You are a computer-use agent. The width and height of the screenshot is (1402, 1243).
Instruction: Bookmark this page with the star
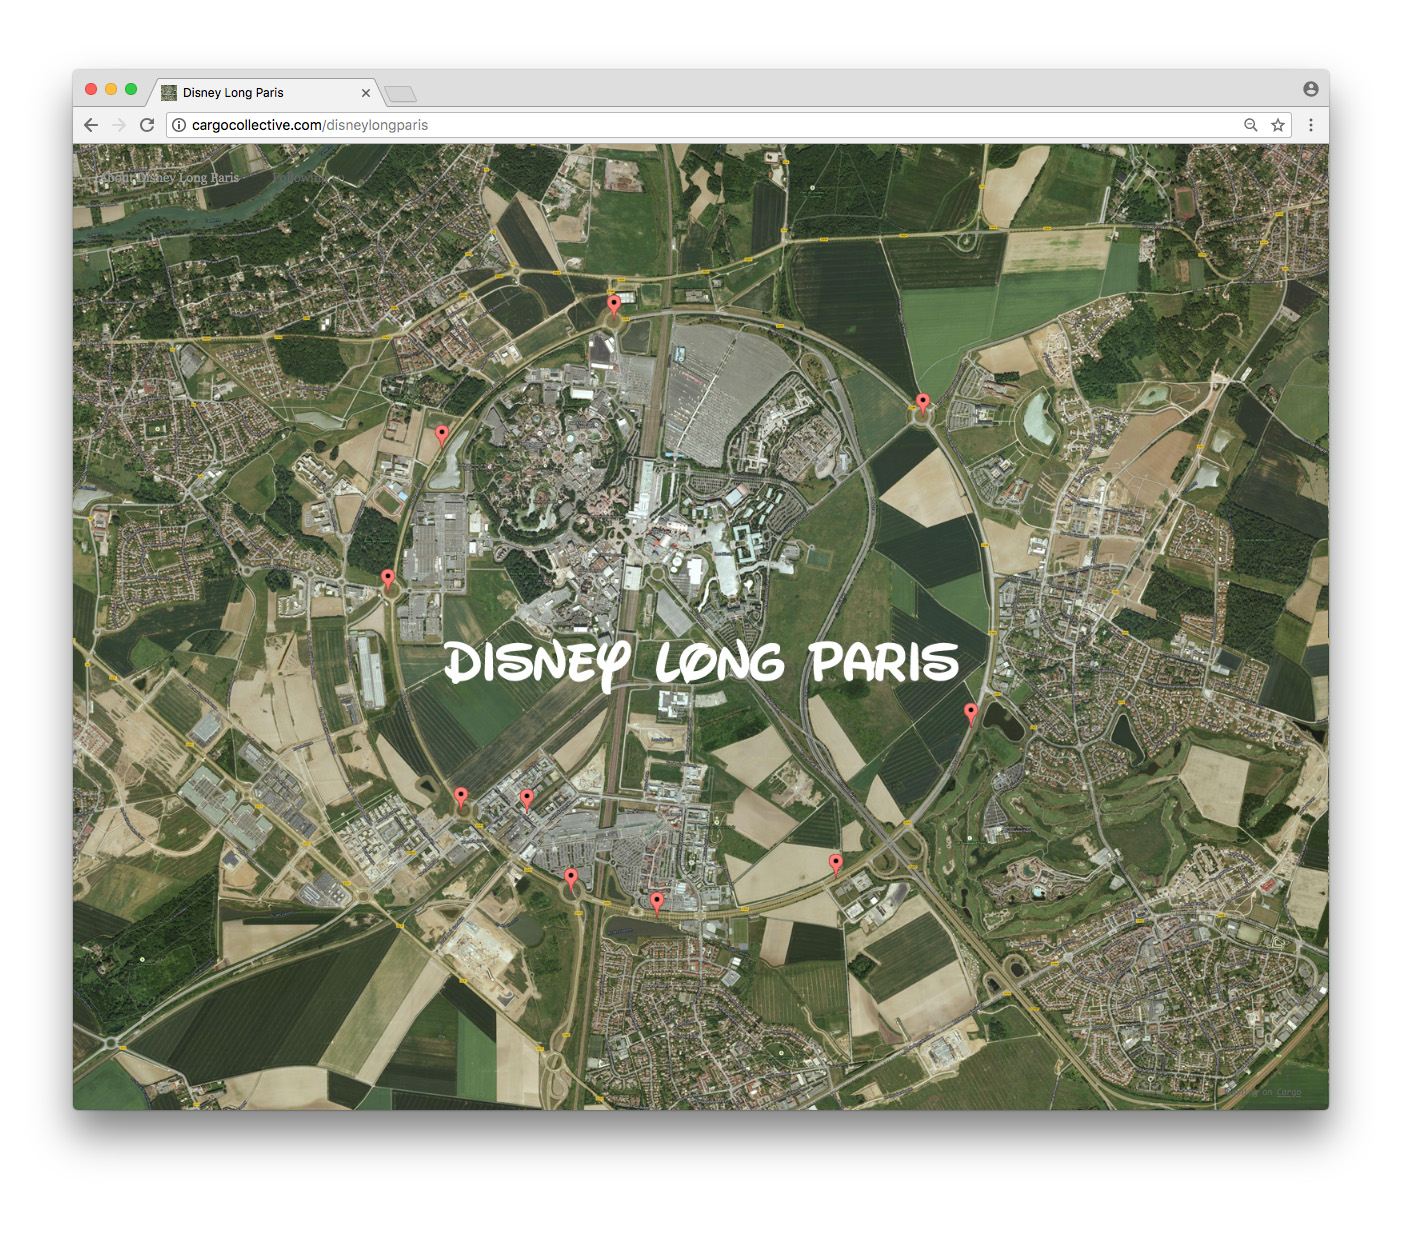click(1278, 125)
